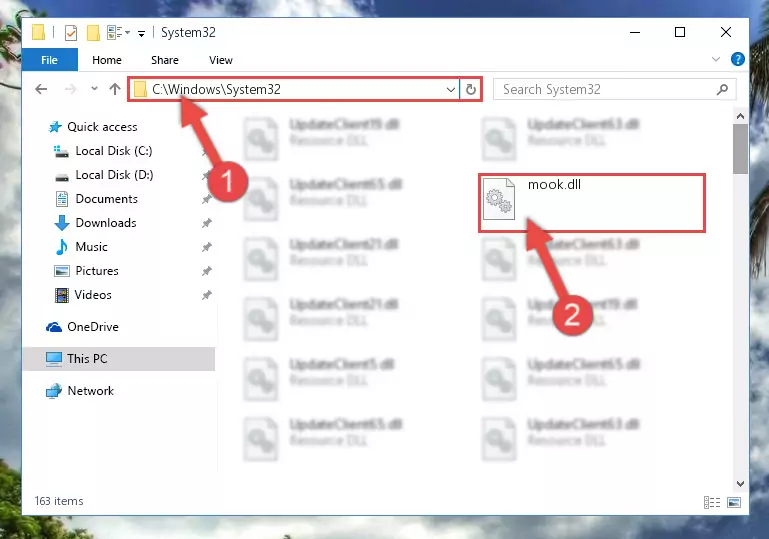Go back with the Back arrow
The width and height of the screenshot is (769, 539).
tap(41, 89)
